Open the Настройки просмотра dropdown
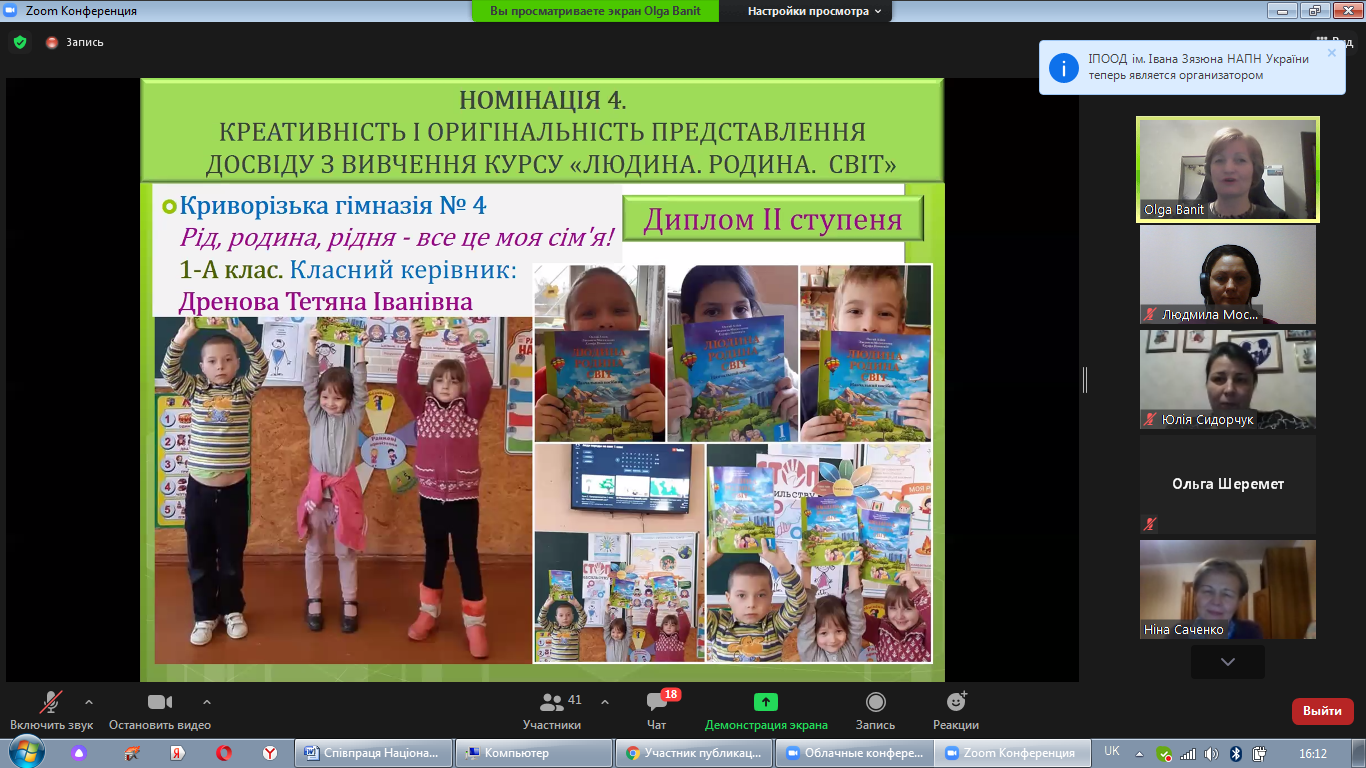 815,11
